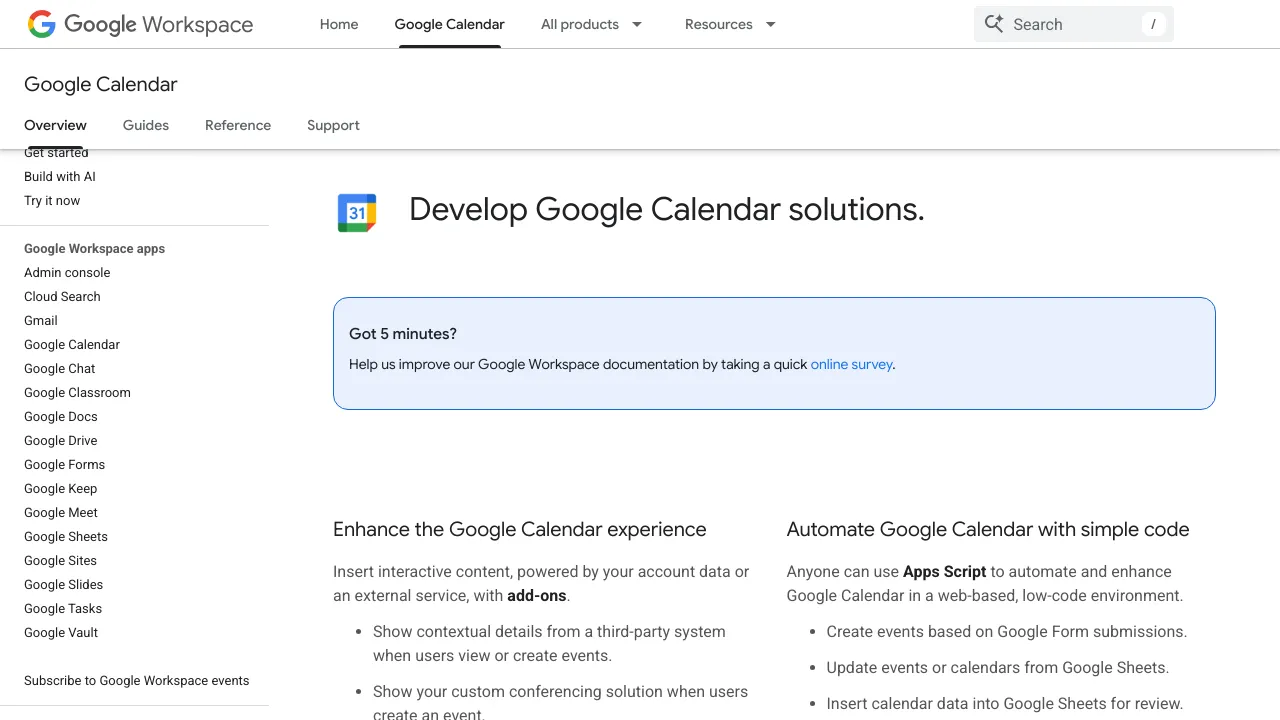Click the Automate Google Calendar with simple code heading
The width and height of the screenshot is (1280, 720).
pos(988,529)
